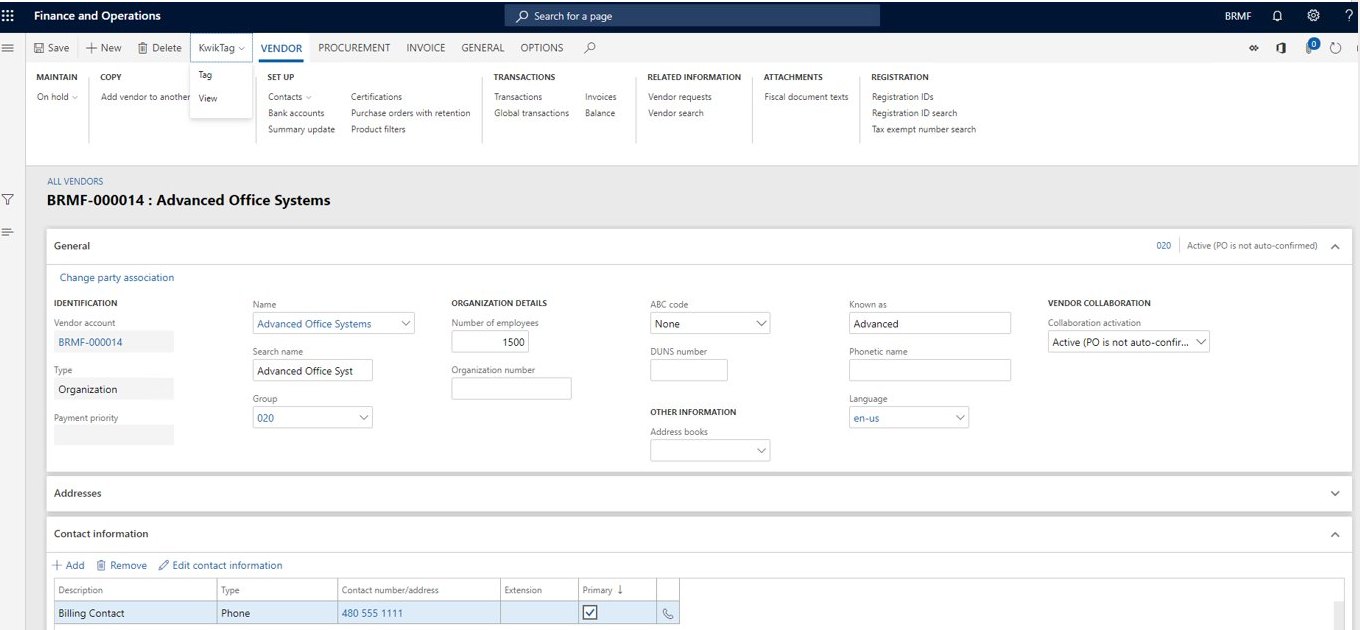1360x630 pixels.
Task: Open the BRMF-000014 vendor account link
Action: coord(90,342)
